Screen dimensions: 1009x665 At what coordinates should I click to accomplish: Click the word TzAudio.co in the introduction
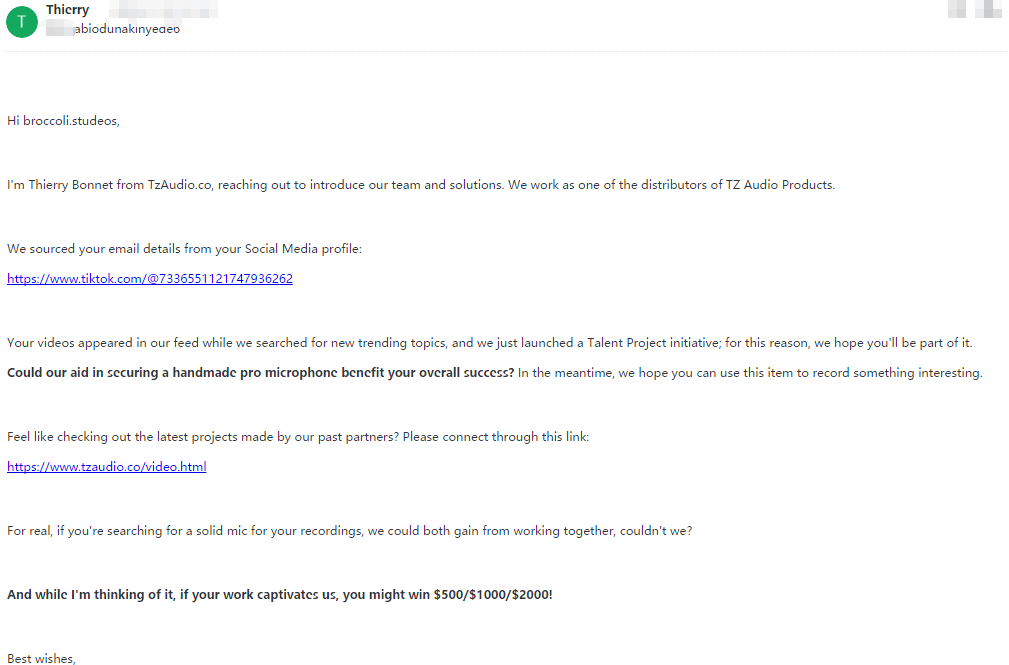coord(180,185)
